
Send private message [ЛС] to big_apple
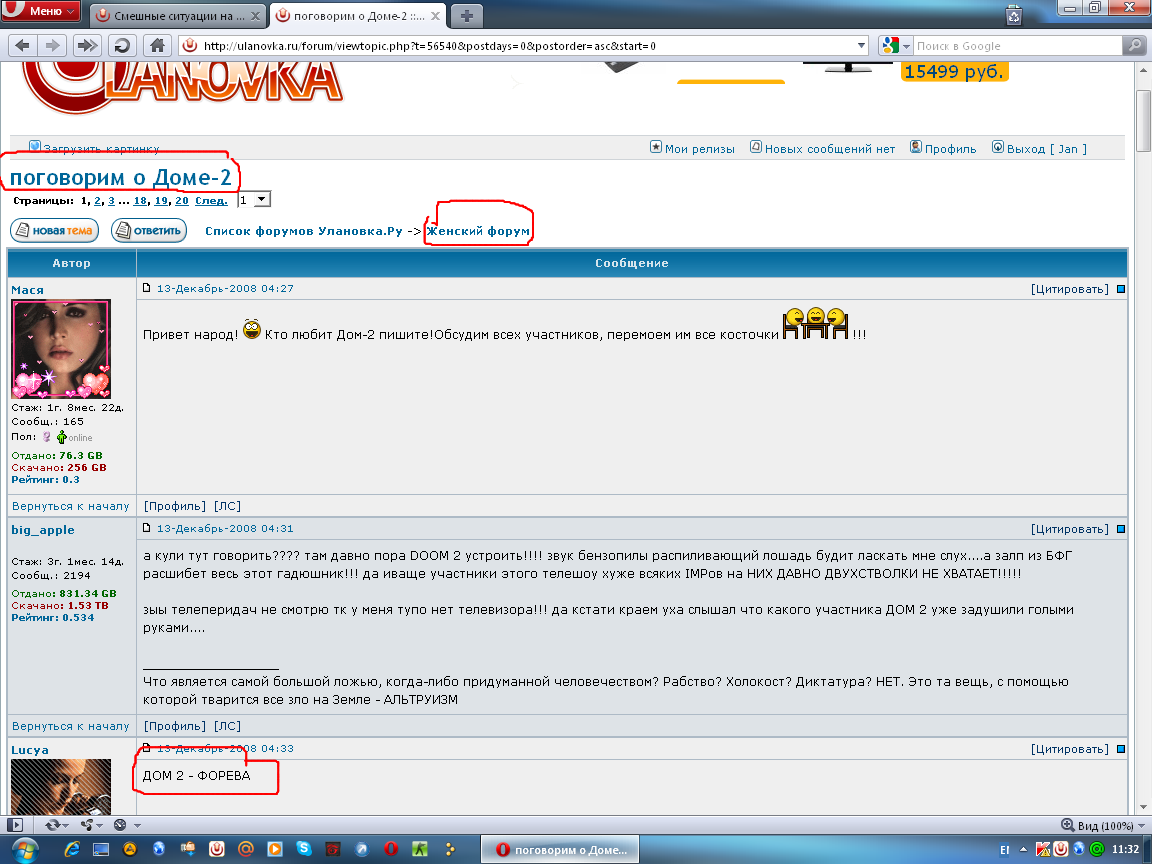(228, 726)
